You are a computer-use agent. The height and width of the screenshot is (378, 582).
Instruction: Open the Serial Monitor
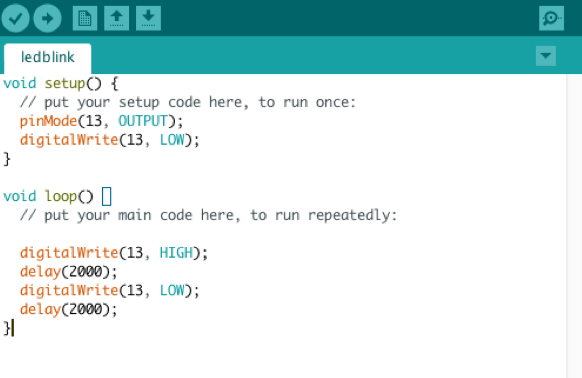pyautogui.click(x=552, y=18)
